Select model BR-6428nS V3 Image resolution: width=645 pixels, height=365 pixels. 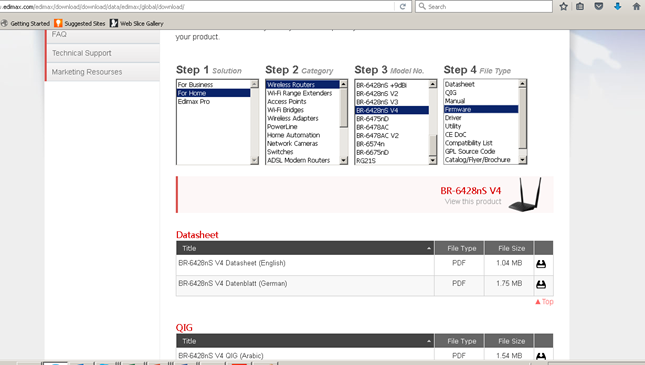pos(392,102)
